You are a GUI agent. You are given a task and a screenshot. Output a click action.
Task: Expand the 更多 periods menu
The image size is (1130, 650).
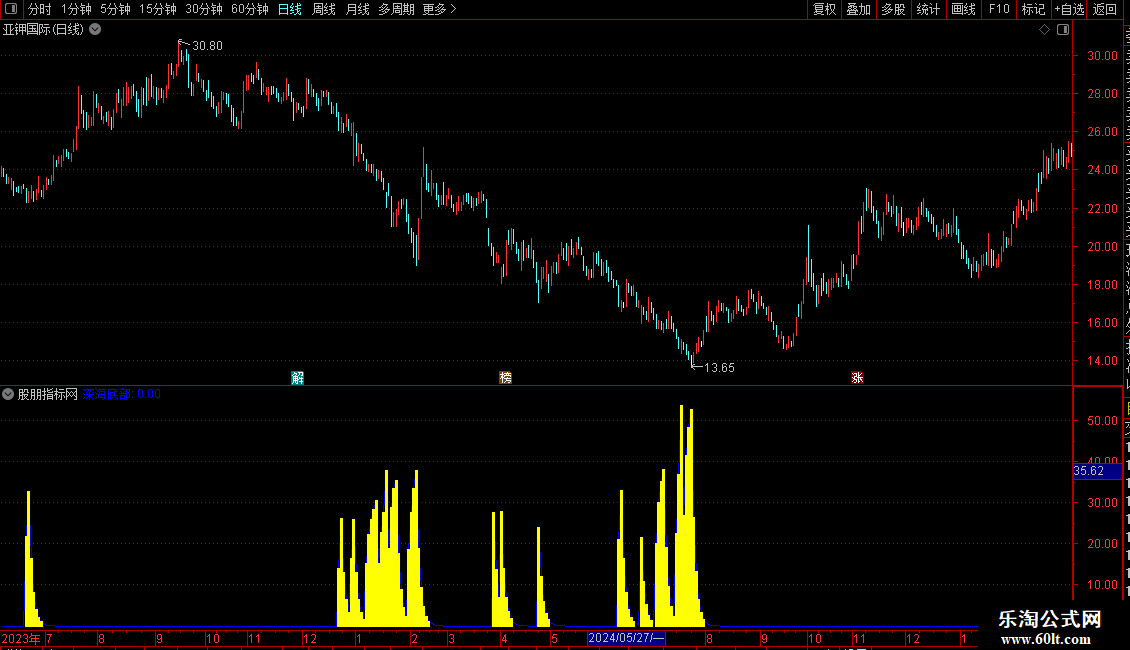coord(439,9)
